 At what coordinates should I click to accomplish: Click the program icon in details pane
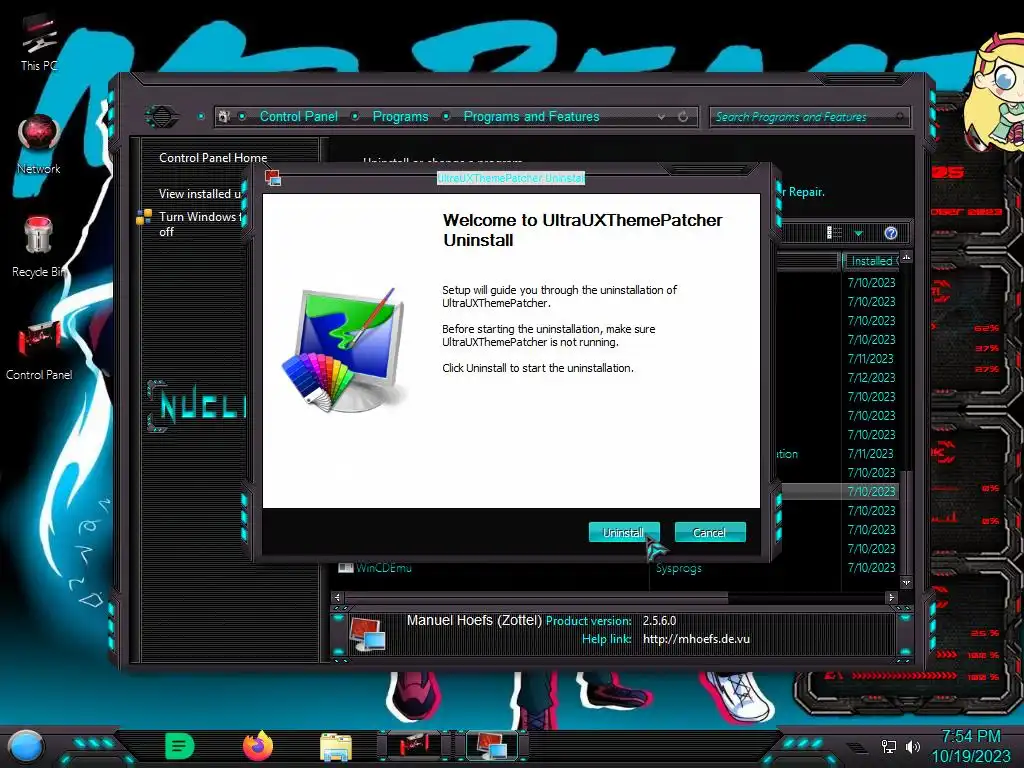(367, 633)
